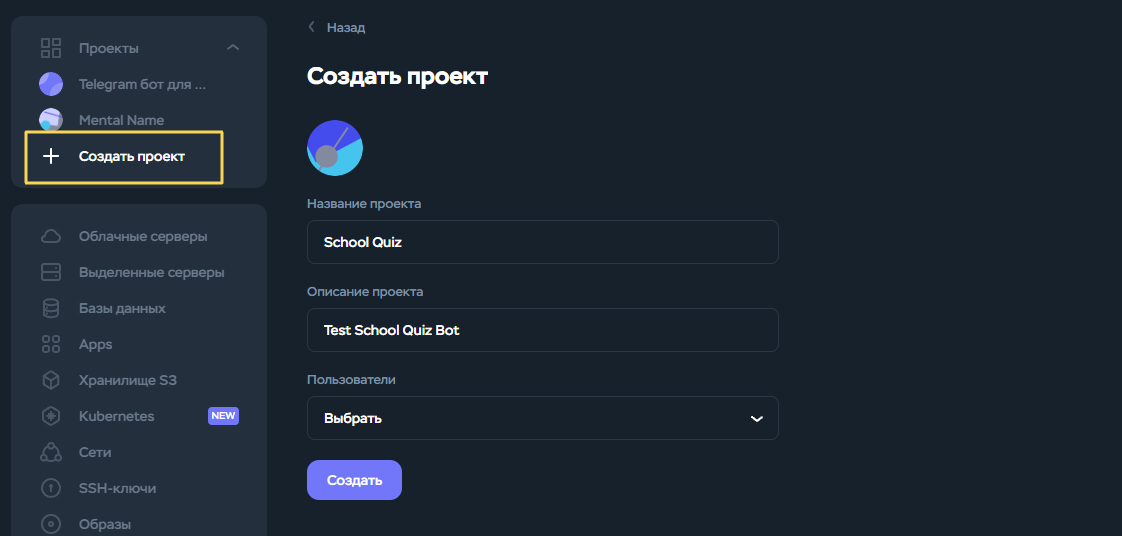Open the Telegram bot project avatar

[51, 84]
